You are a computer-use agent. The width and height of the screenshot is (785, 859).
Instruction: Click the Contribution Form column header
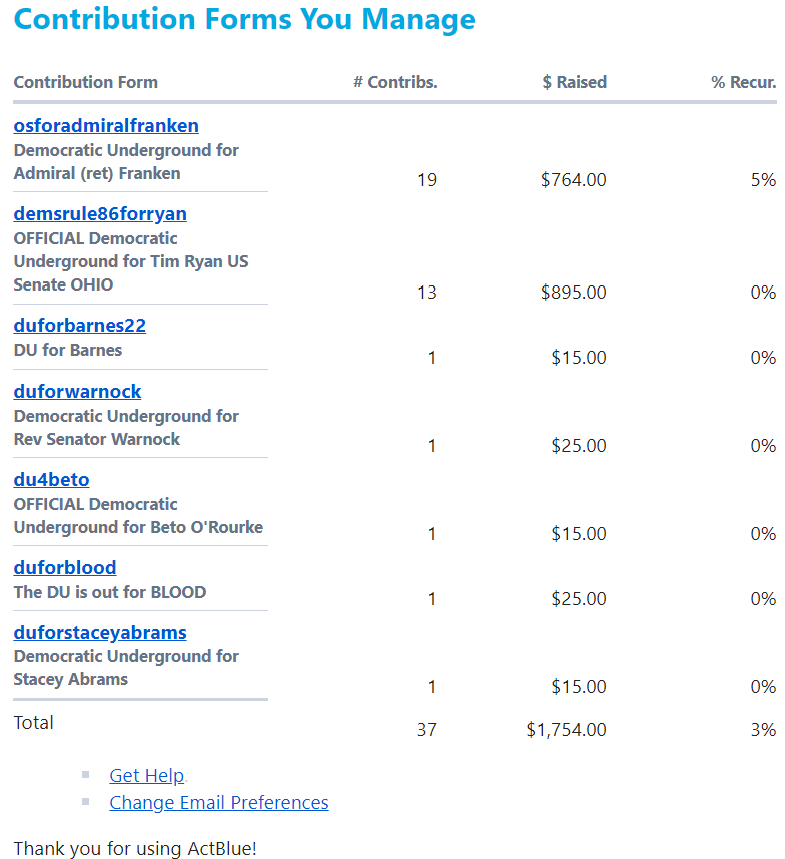pyautogui.click(x=86, y=83)
